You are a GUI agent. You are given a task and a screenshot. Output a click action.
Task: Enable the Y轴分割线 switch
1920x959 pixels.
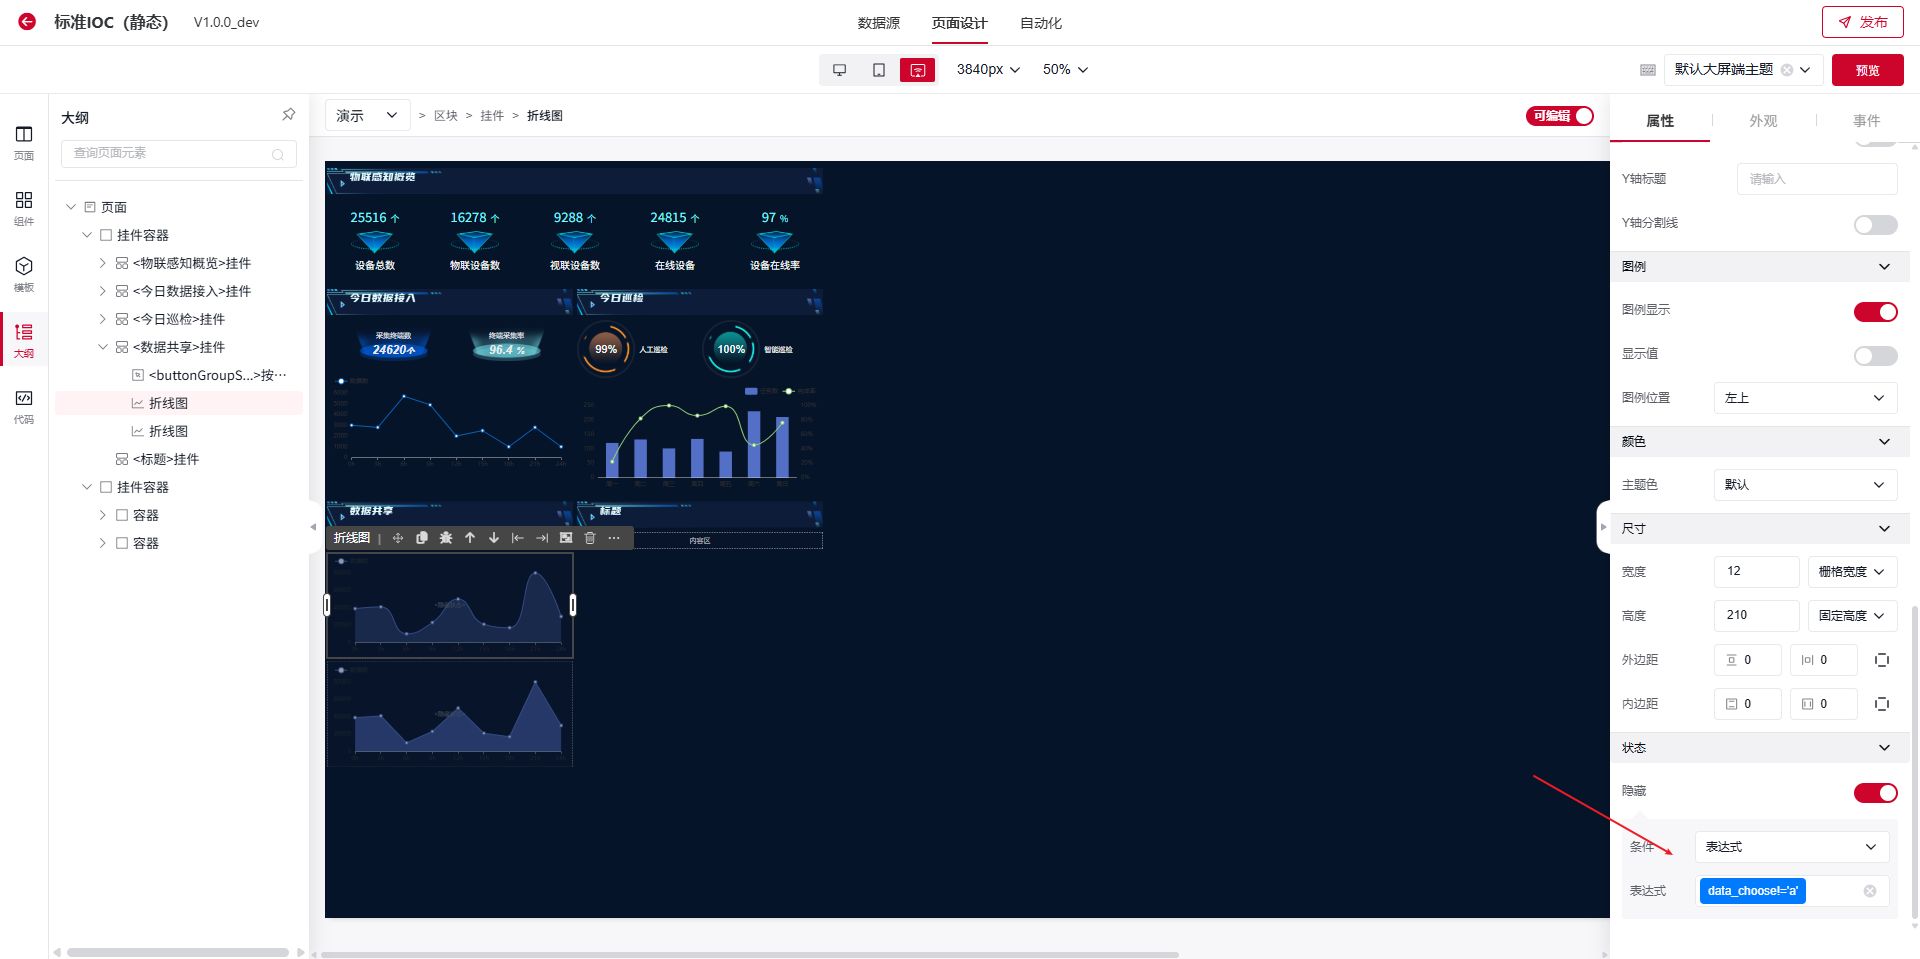point(1875,225)
